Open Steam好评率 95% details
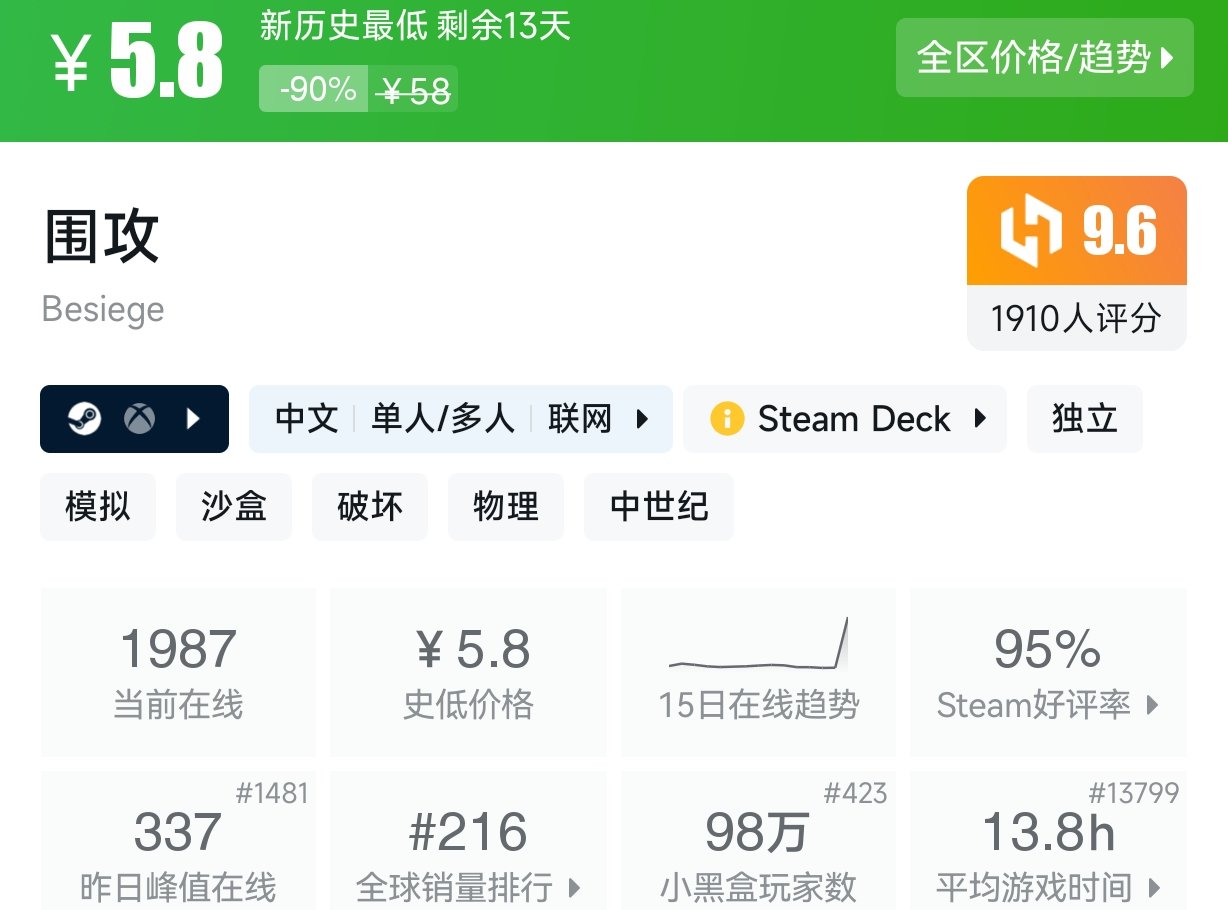Viewport: 1228px width, 910px height. click(x=1047, y=672)
